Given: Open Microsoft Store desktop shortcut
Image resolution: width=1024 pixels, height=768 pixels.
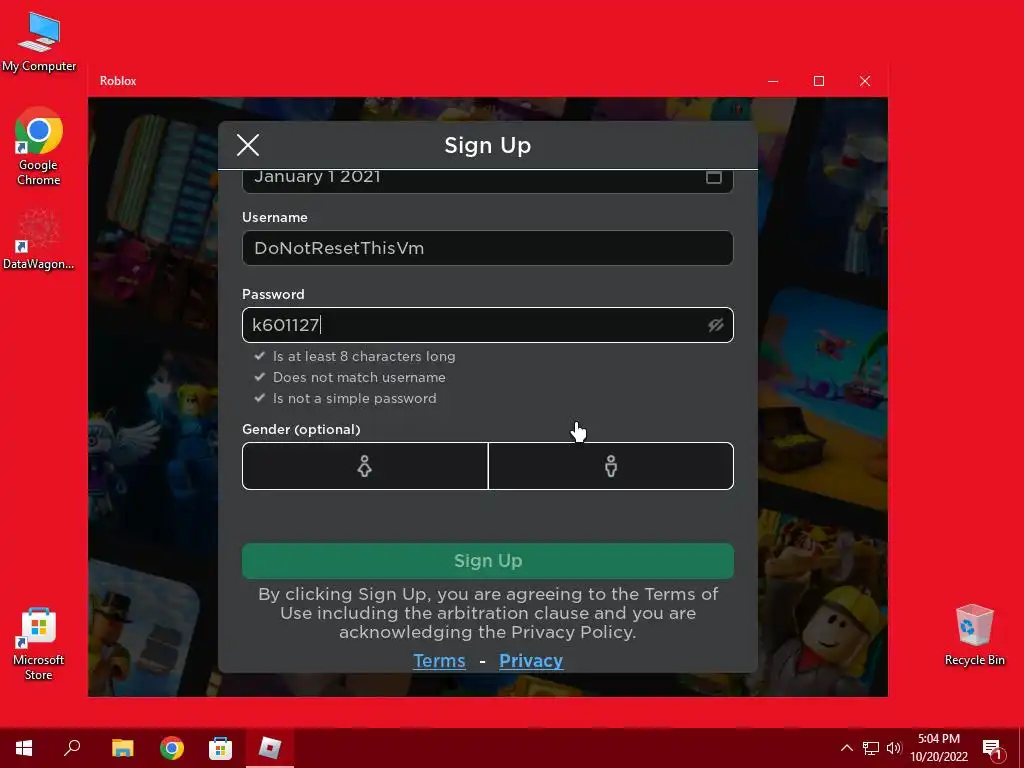Looking at the screenshot, I should (x=39, y=645).
